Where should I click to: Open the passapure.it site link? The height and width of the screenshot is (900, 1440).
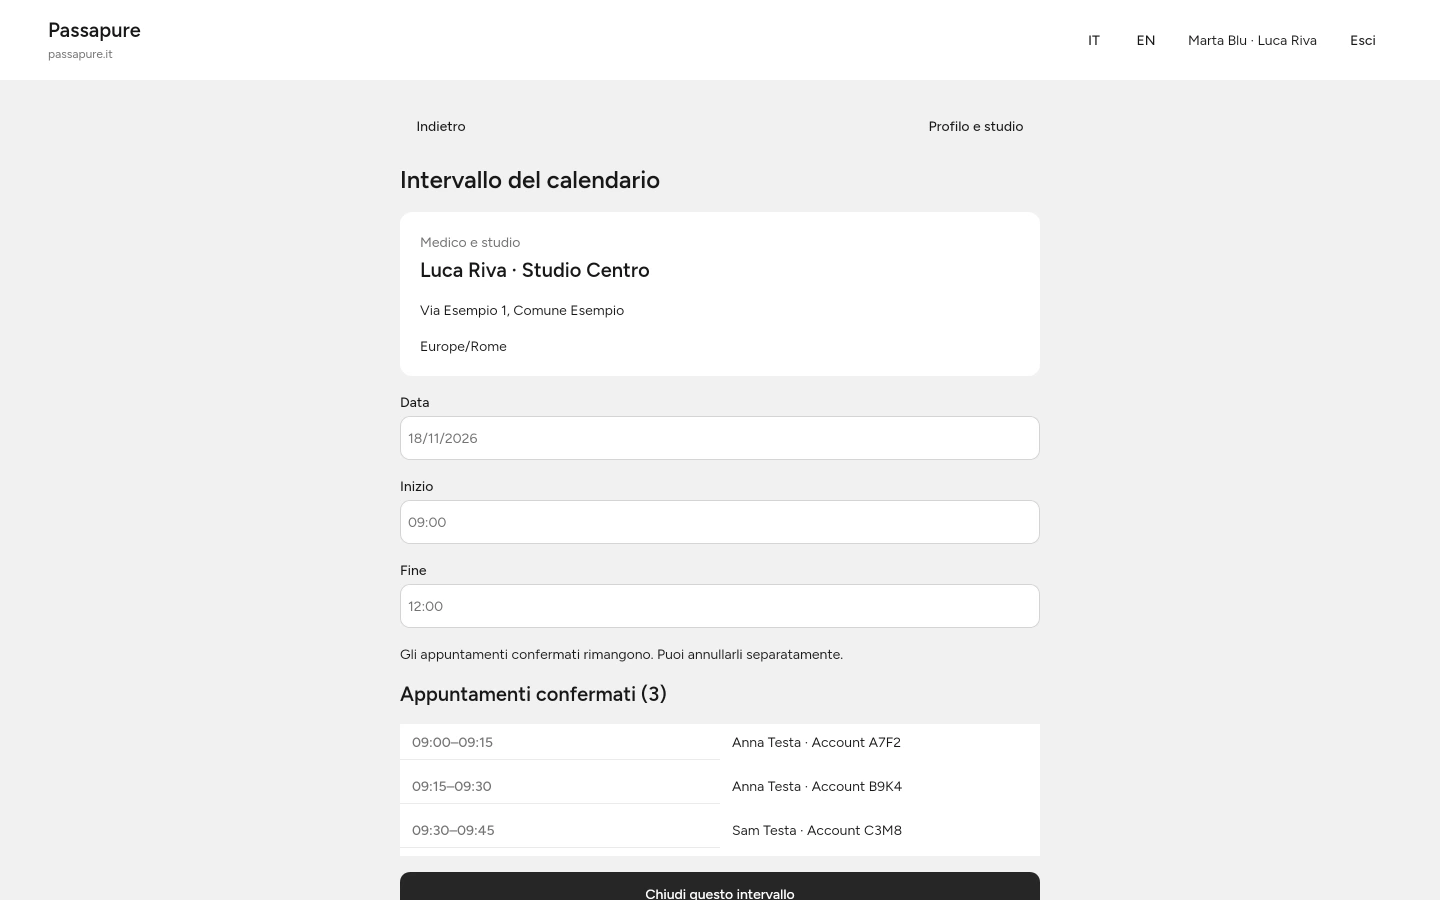click(80, 54)
